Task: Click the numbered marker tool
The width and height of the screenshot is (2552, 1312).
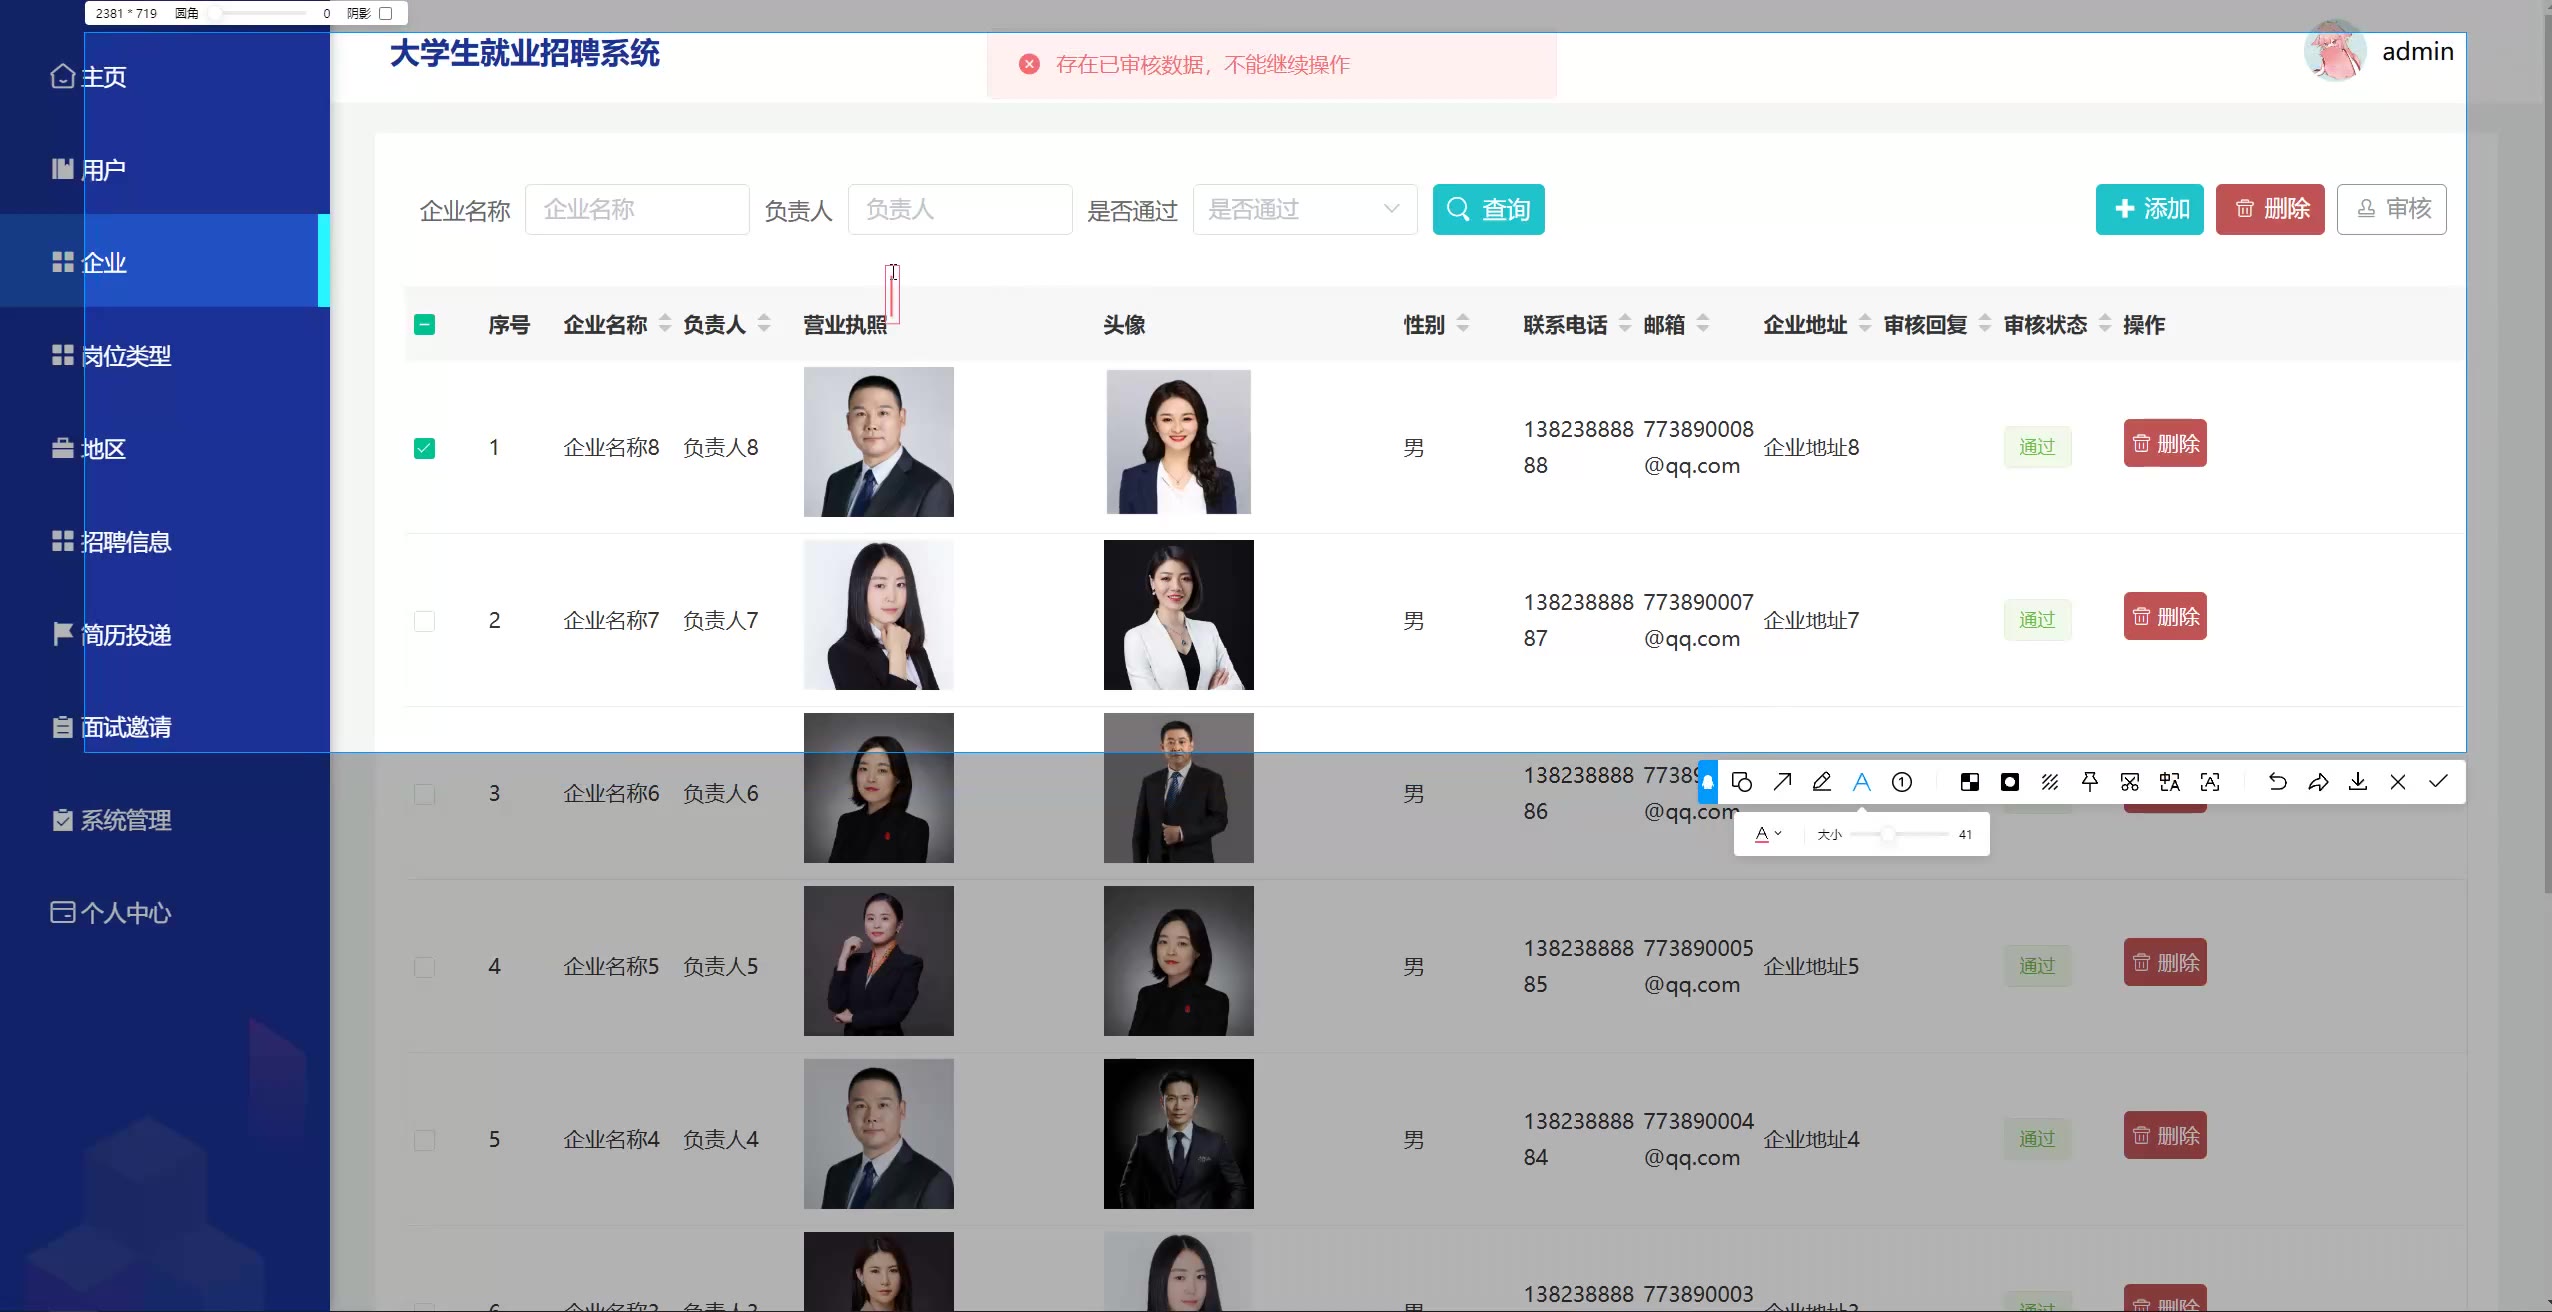Action: (x=1902, y=782)
